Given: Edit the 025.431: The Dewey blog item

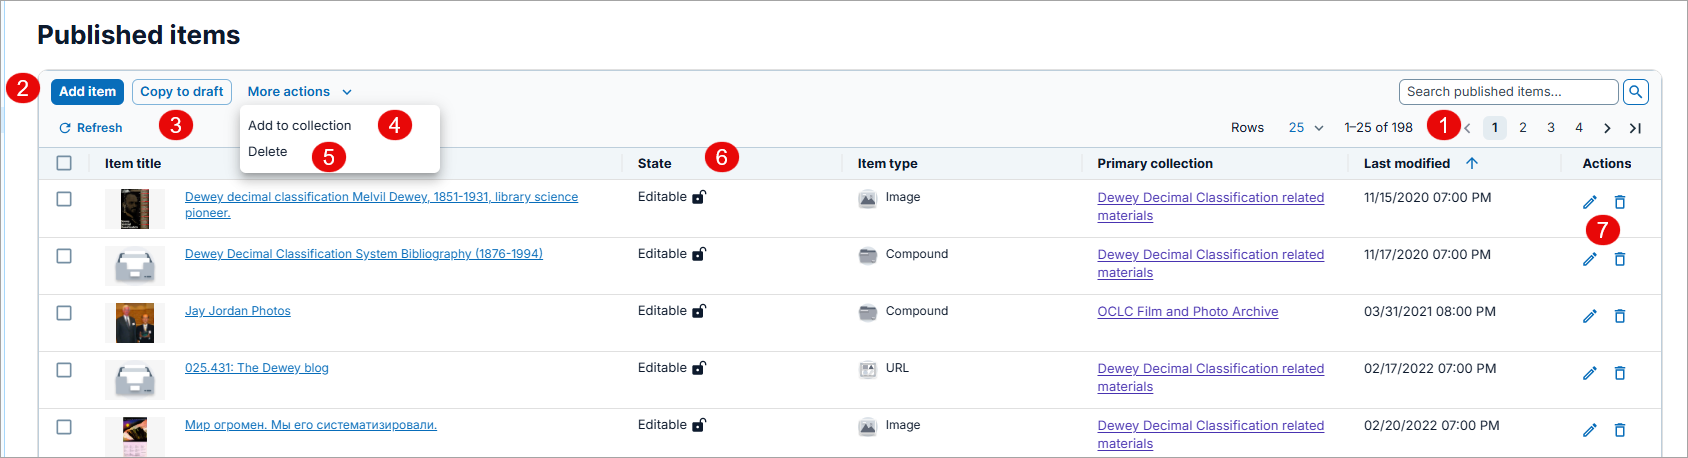Looking at the screenshot, I should (1590, 373).
